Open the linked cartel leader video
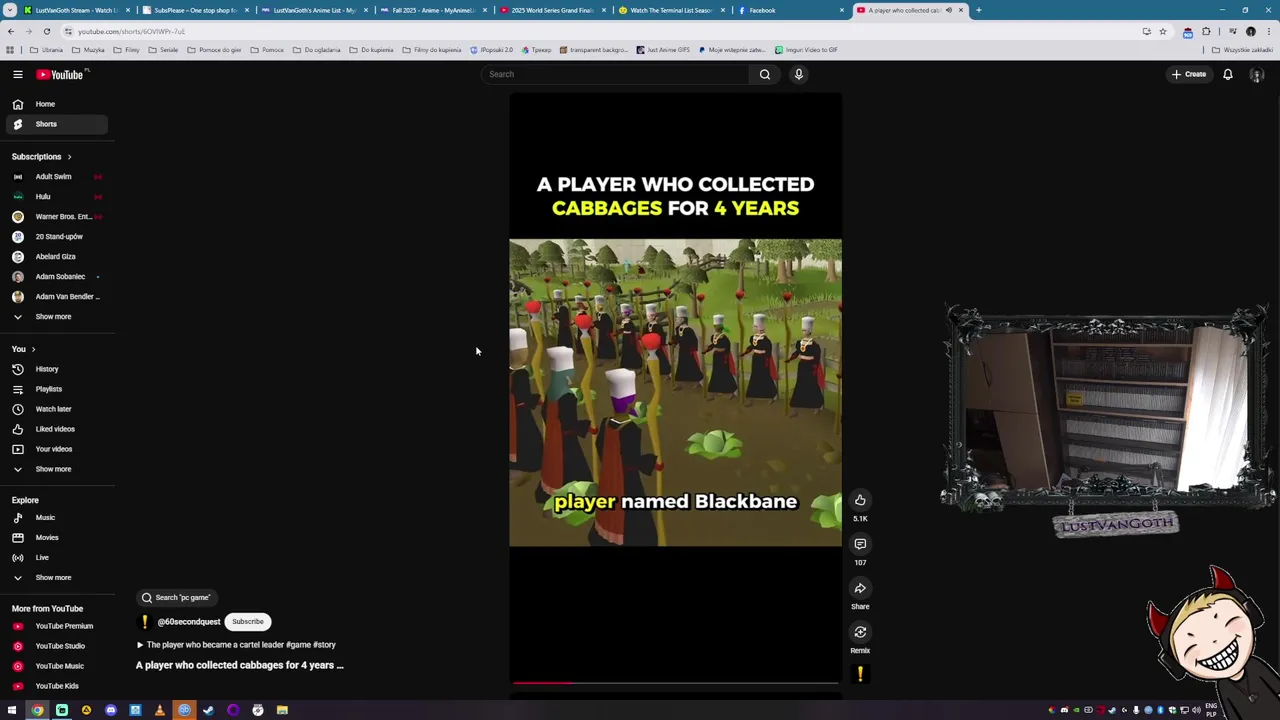Screen dimensions: 1280x720 tap(236, 645)
